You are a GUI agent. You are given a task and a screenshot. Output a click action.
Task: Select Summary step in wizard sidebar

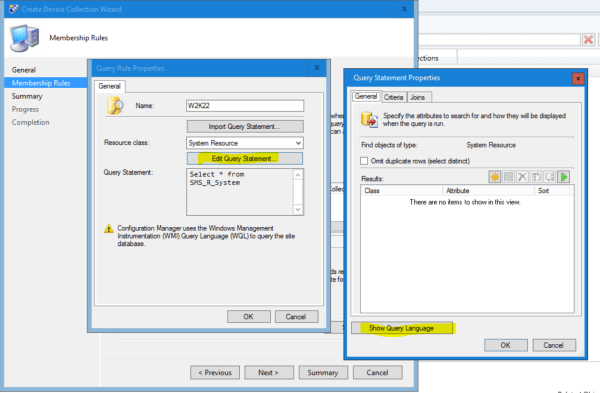tap(27, 96)
